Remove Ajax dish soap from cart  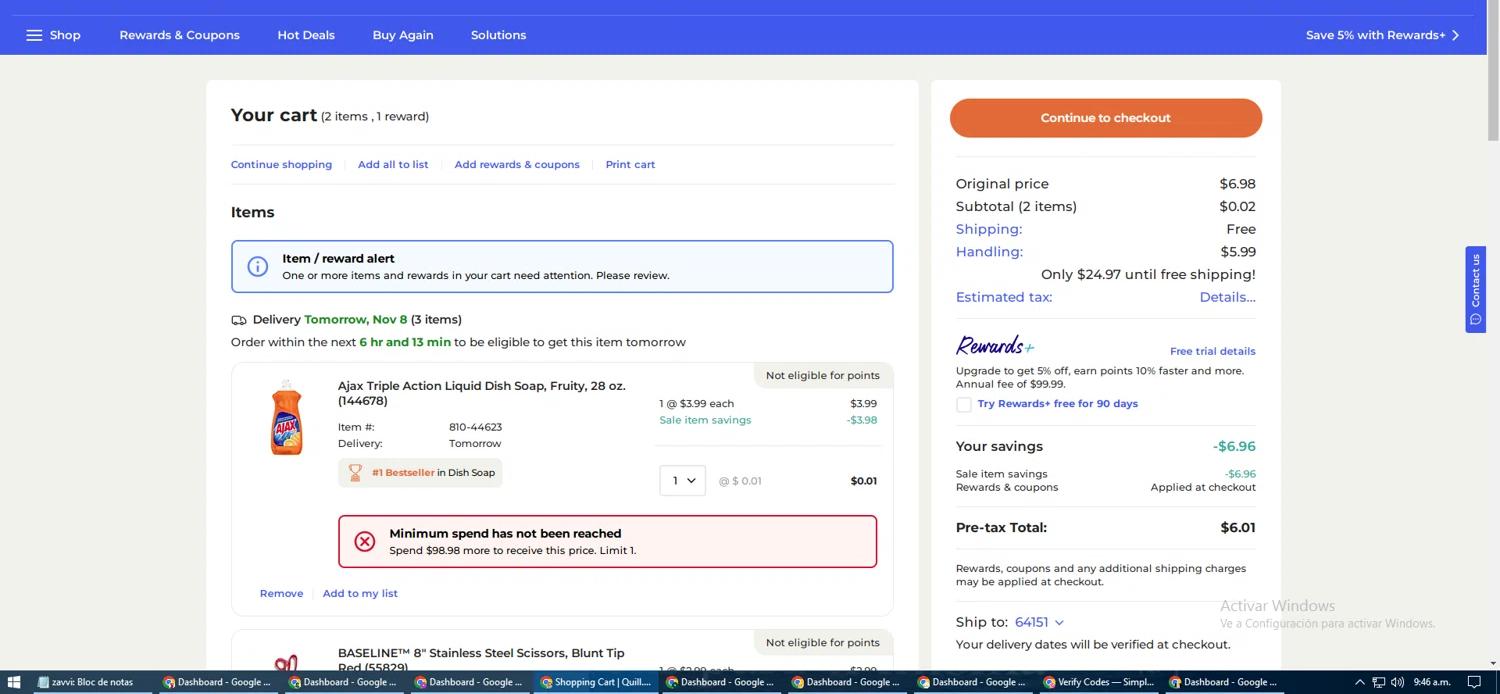tap(281, 594)
